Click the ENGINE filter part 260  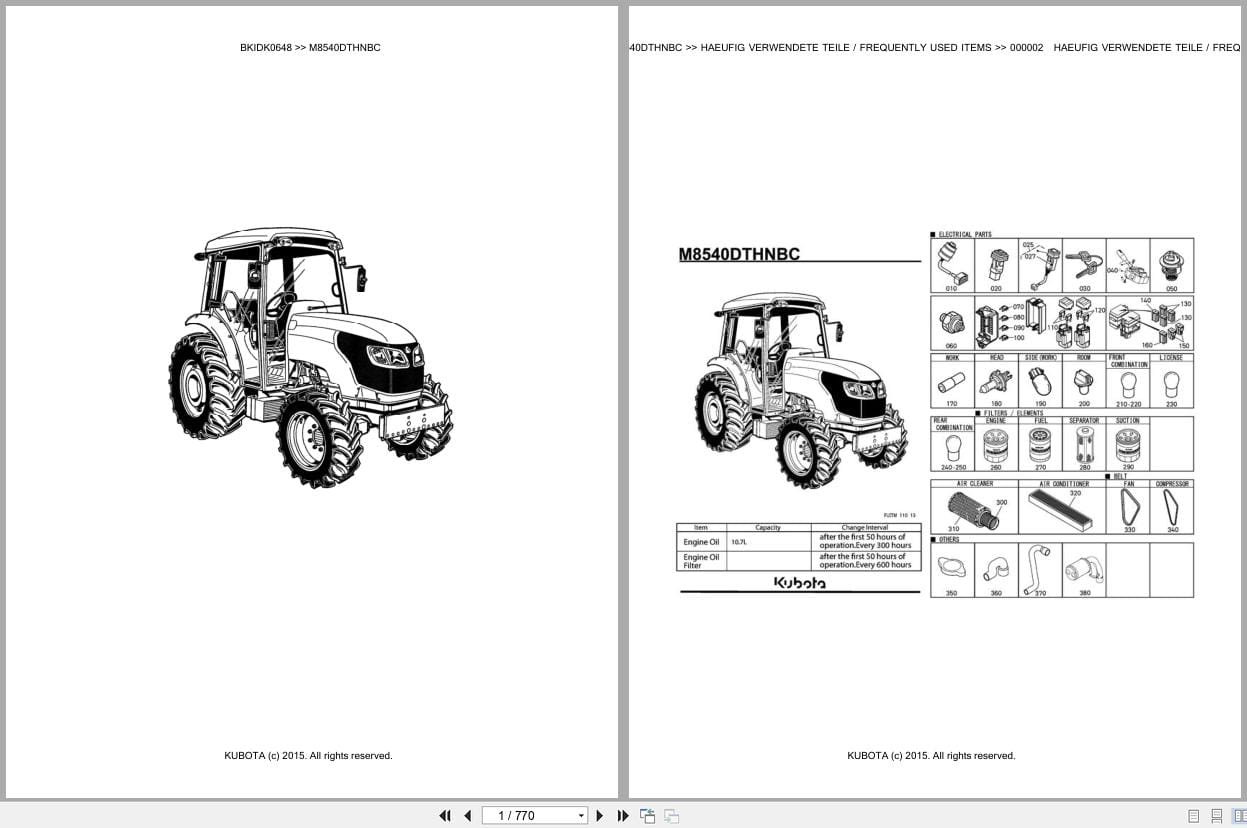tap(996, 444)
